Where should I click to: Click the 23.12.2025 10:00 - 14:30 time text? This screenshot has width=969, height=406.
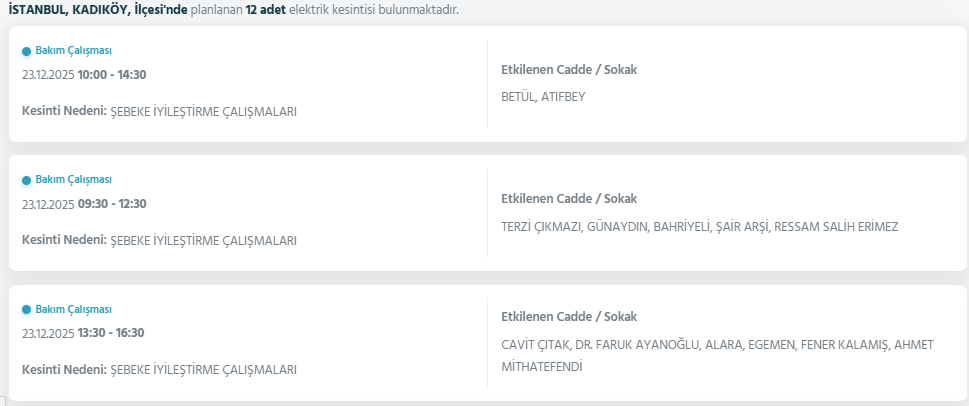pyautogui.click(x=84, y=74)
